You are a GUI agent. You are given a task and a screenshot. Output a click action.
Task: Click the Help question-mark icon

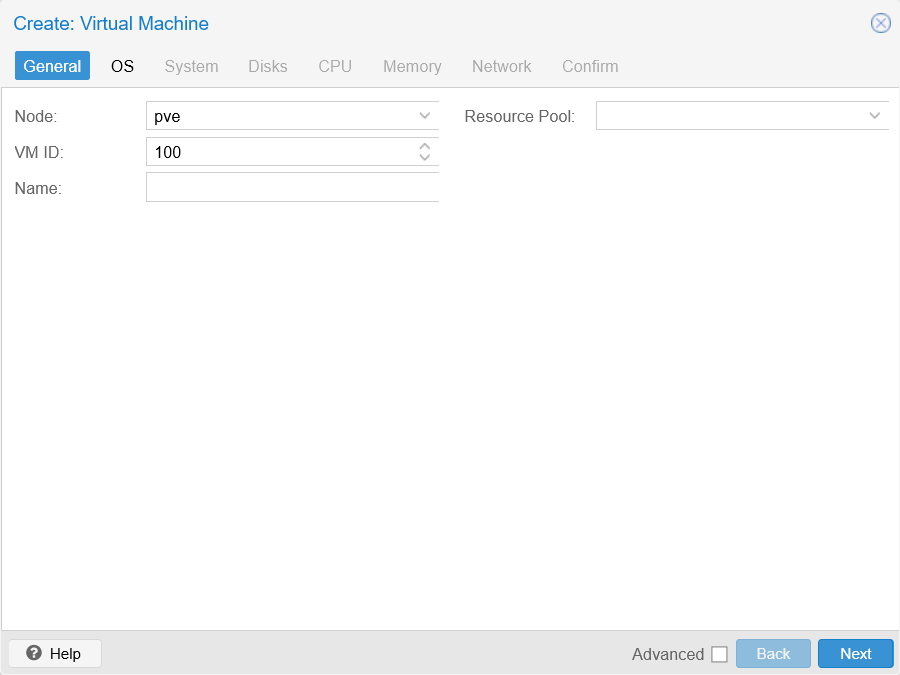32,653
